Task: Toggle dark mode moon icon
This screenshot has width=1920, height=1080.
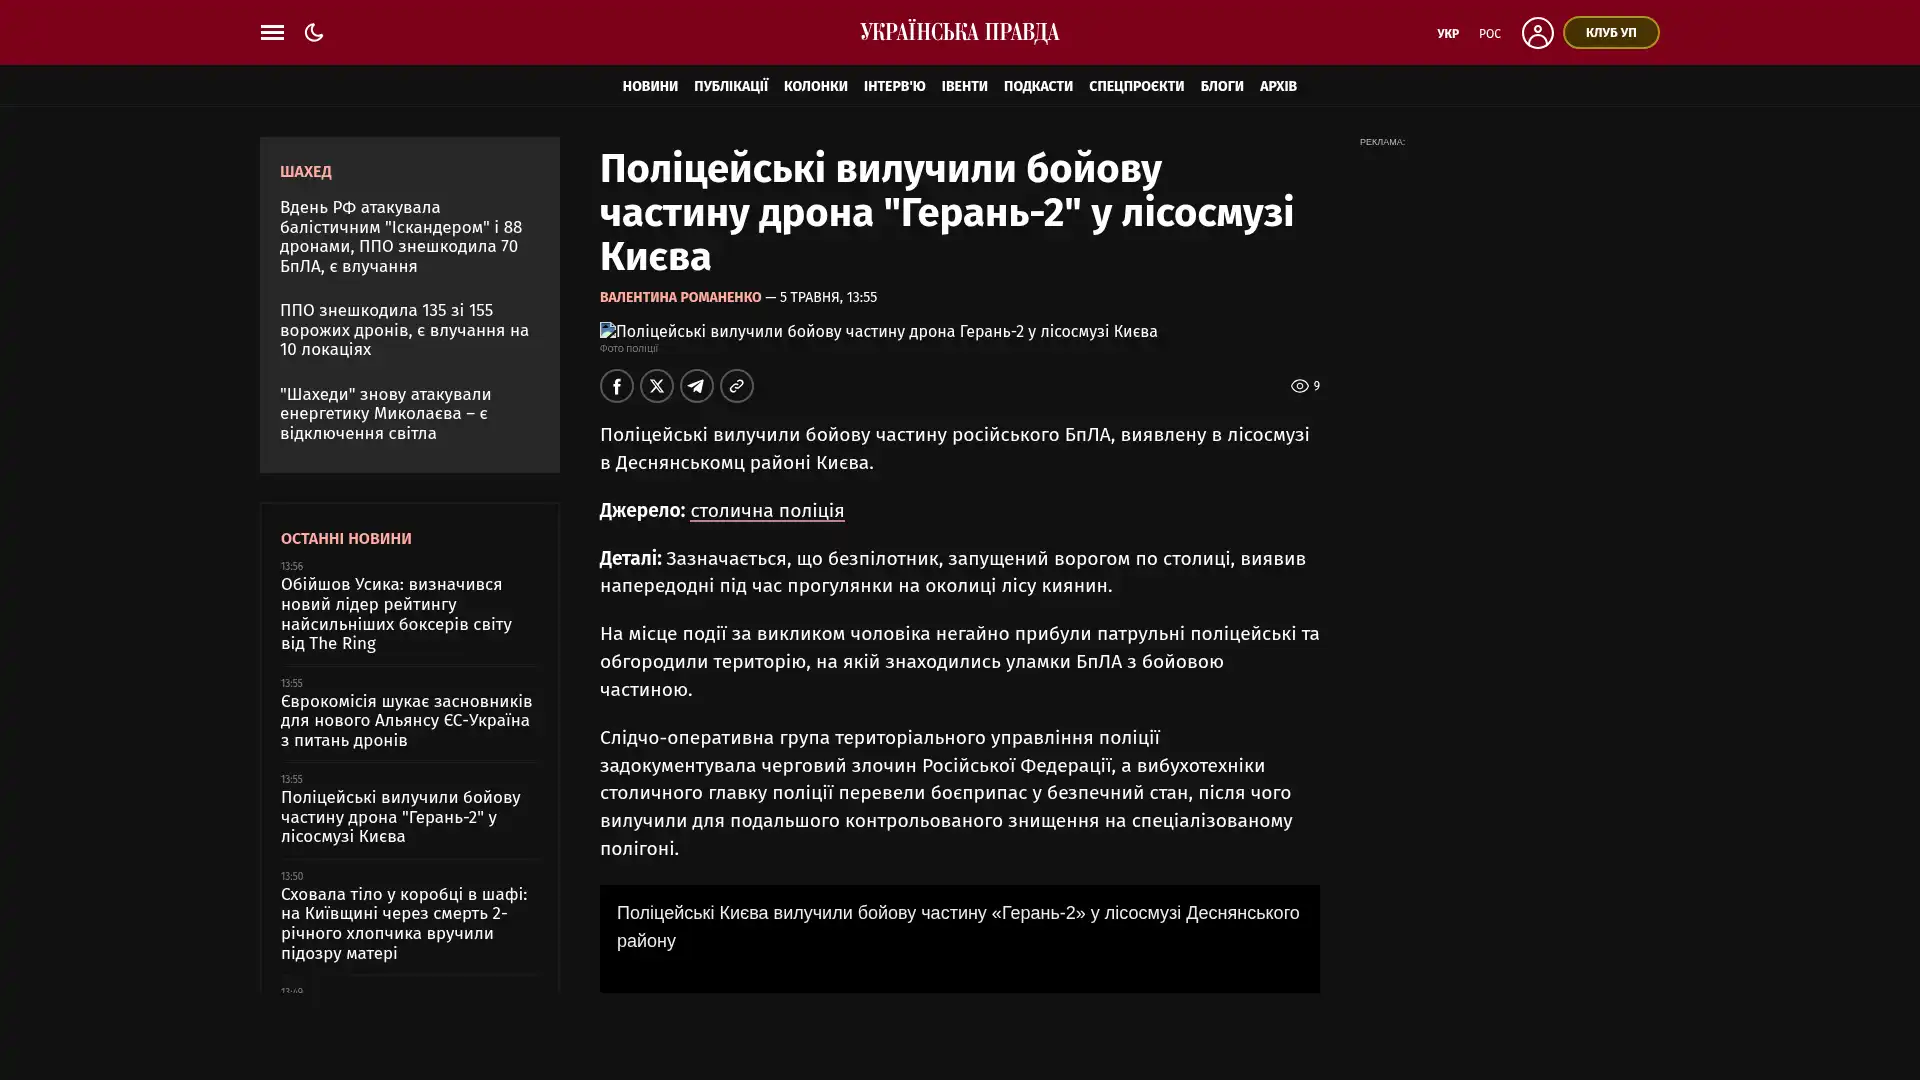Action: [x=314, y=32]
